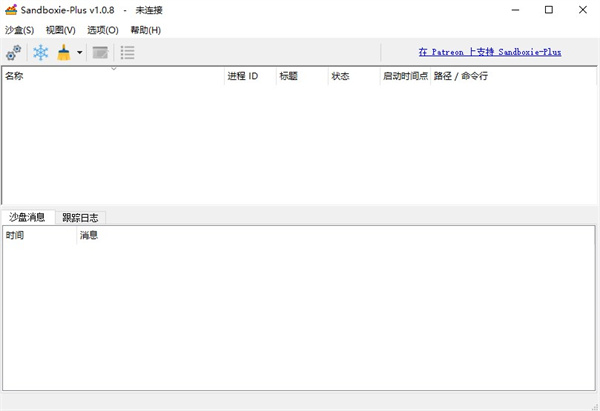Click the grayed window toolbar icon

pyautogui.click(x=100, y=52)
